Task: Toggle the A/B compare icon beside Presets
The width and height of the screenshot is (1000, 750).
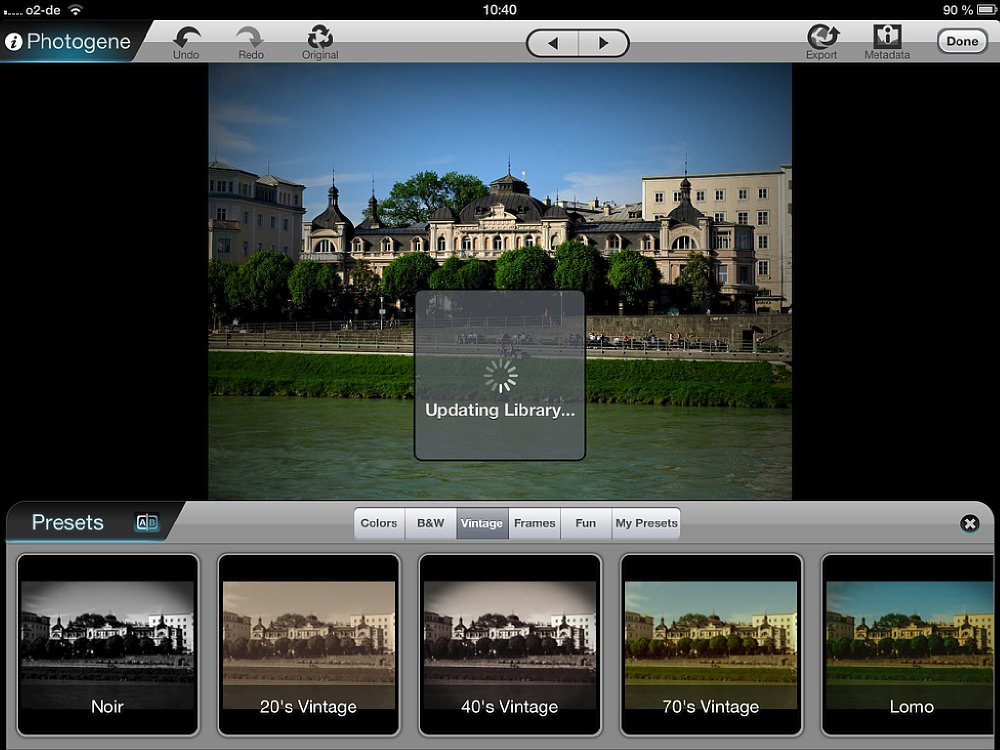Action: 147,522
